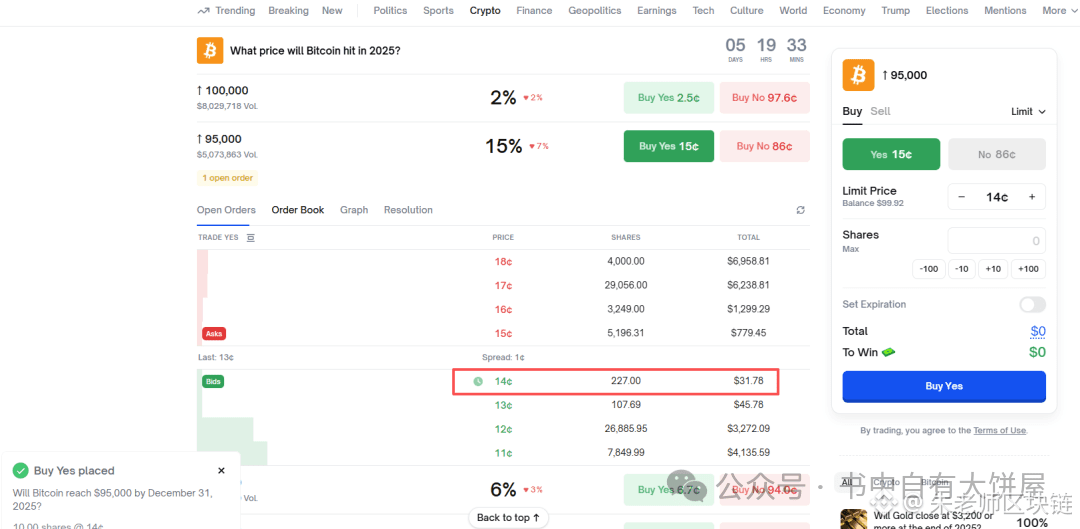Screen dimensions: 1080x529
Task: Open the Politics category
Action: point(390,10)
